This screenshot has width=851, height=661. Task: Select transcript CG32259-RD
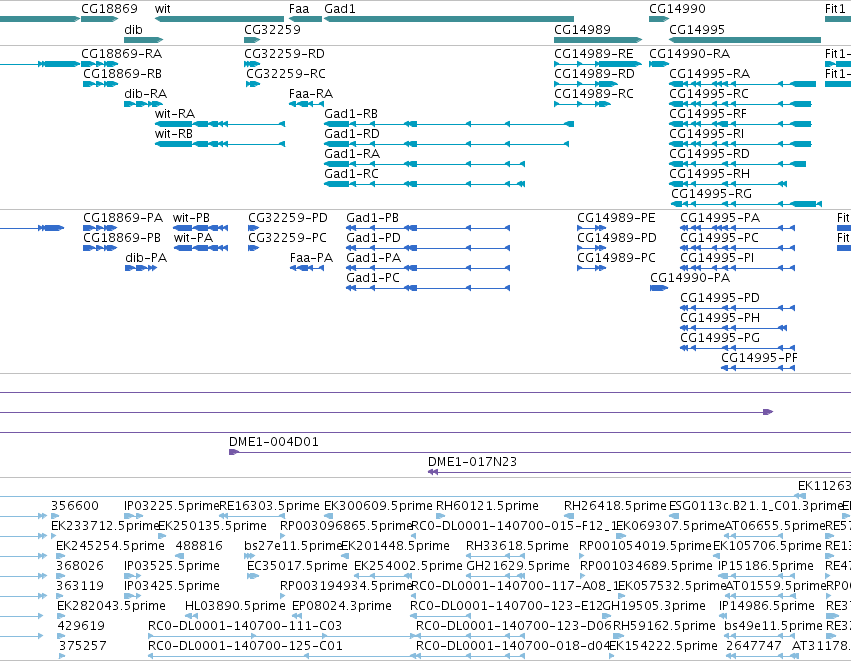coord(252,64)
